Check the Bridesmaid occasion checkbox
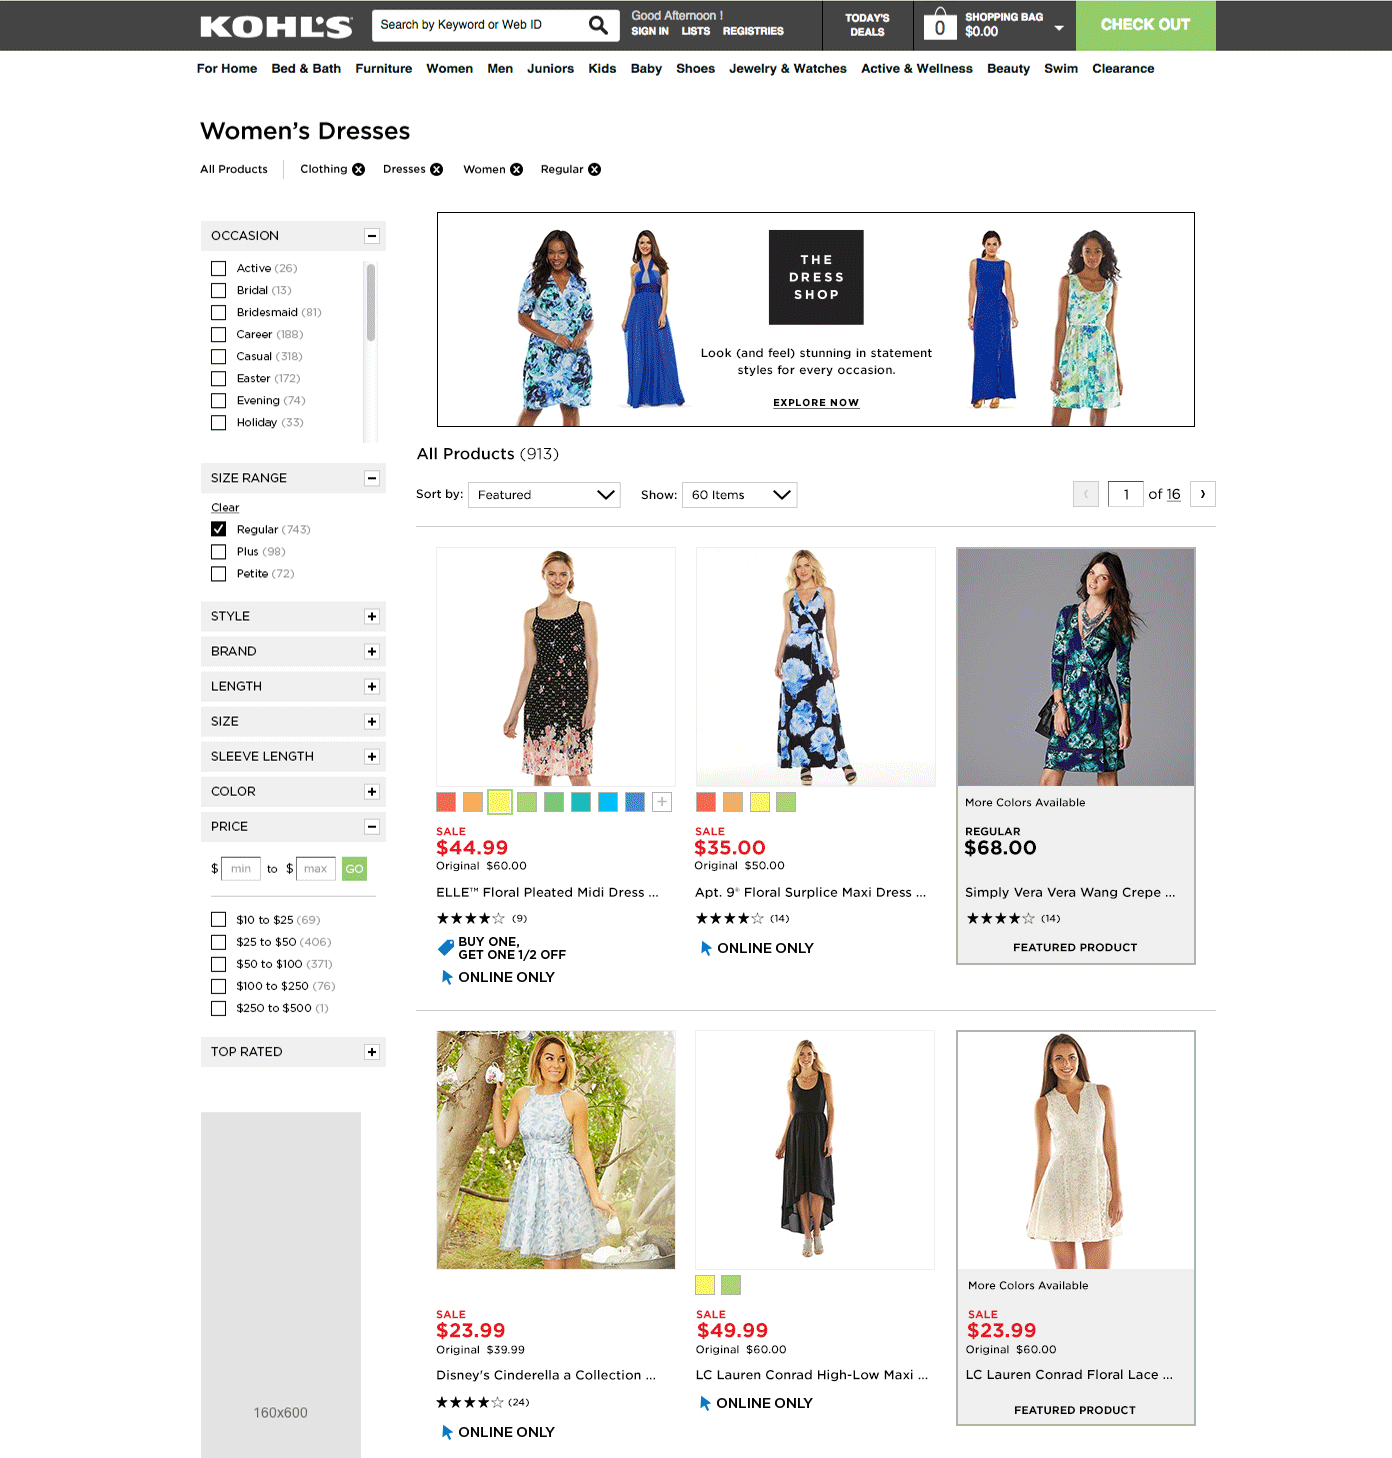The width and height of the screenshot is (1392, 1458). [219, 312]
